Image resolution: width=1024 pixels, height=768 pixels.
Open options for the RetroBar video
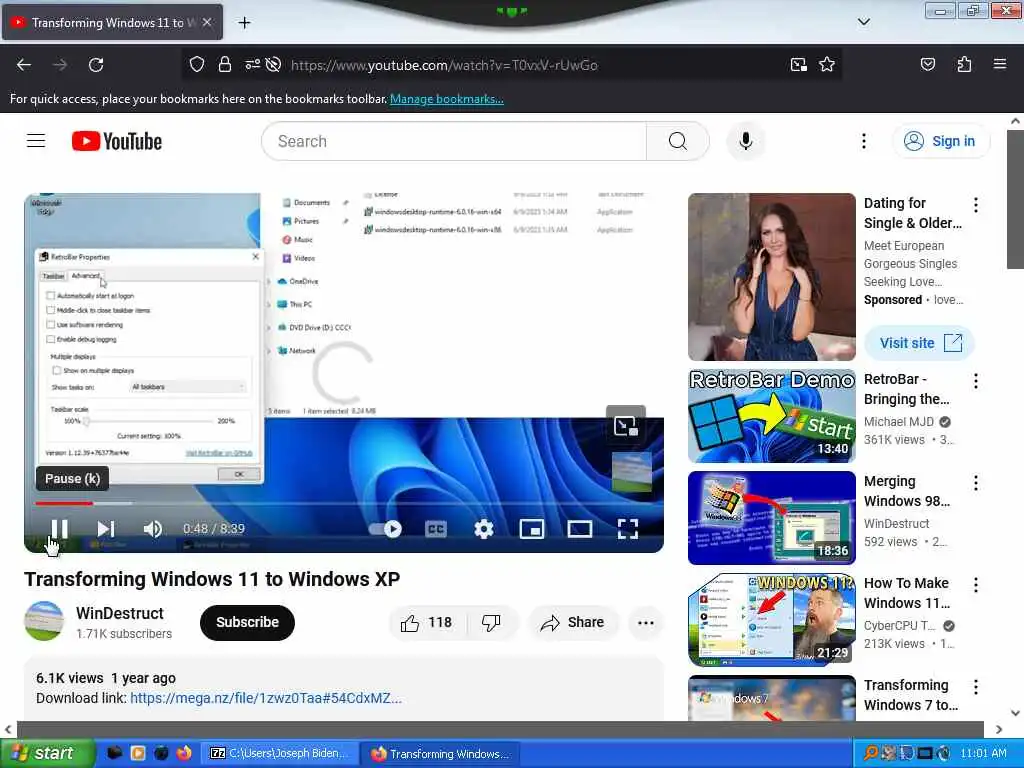pyautogui.click(x=976, y=381)
